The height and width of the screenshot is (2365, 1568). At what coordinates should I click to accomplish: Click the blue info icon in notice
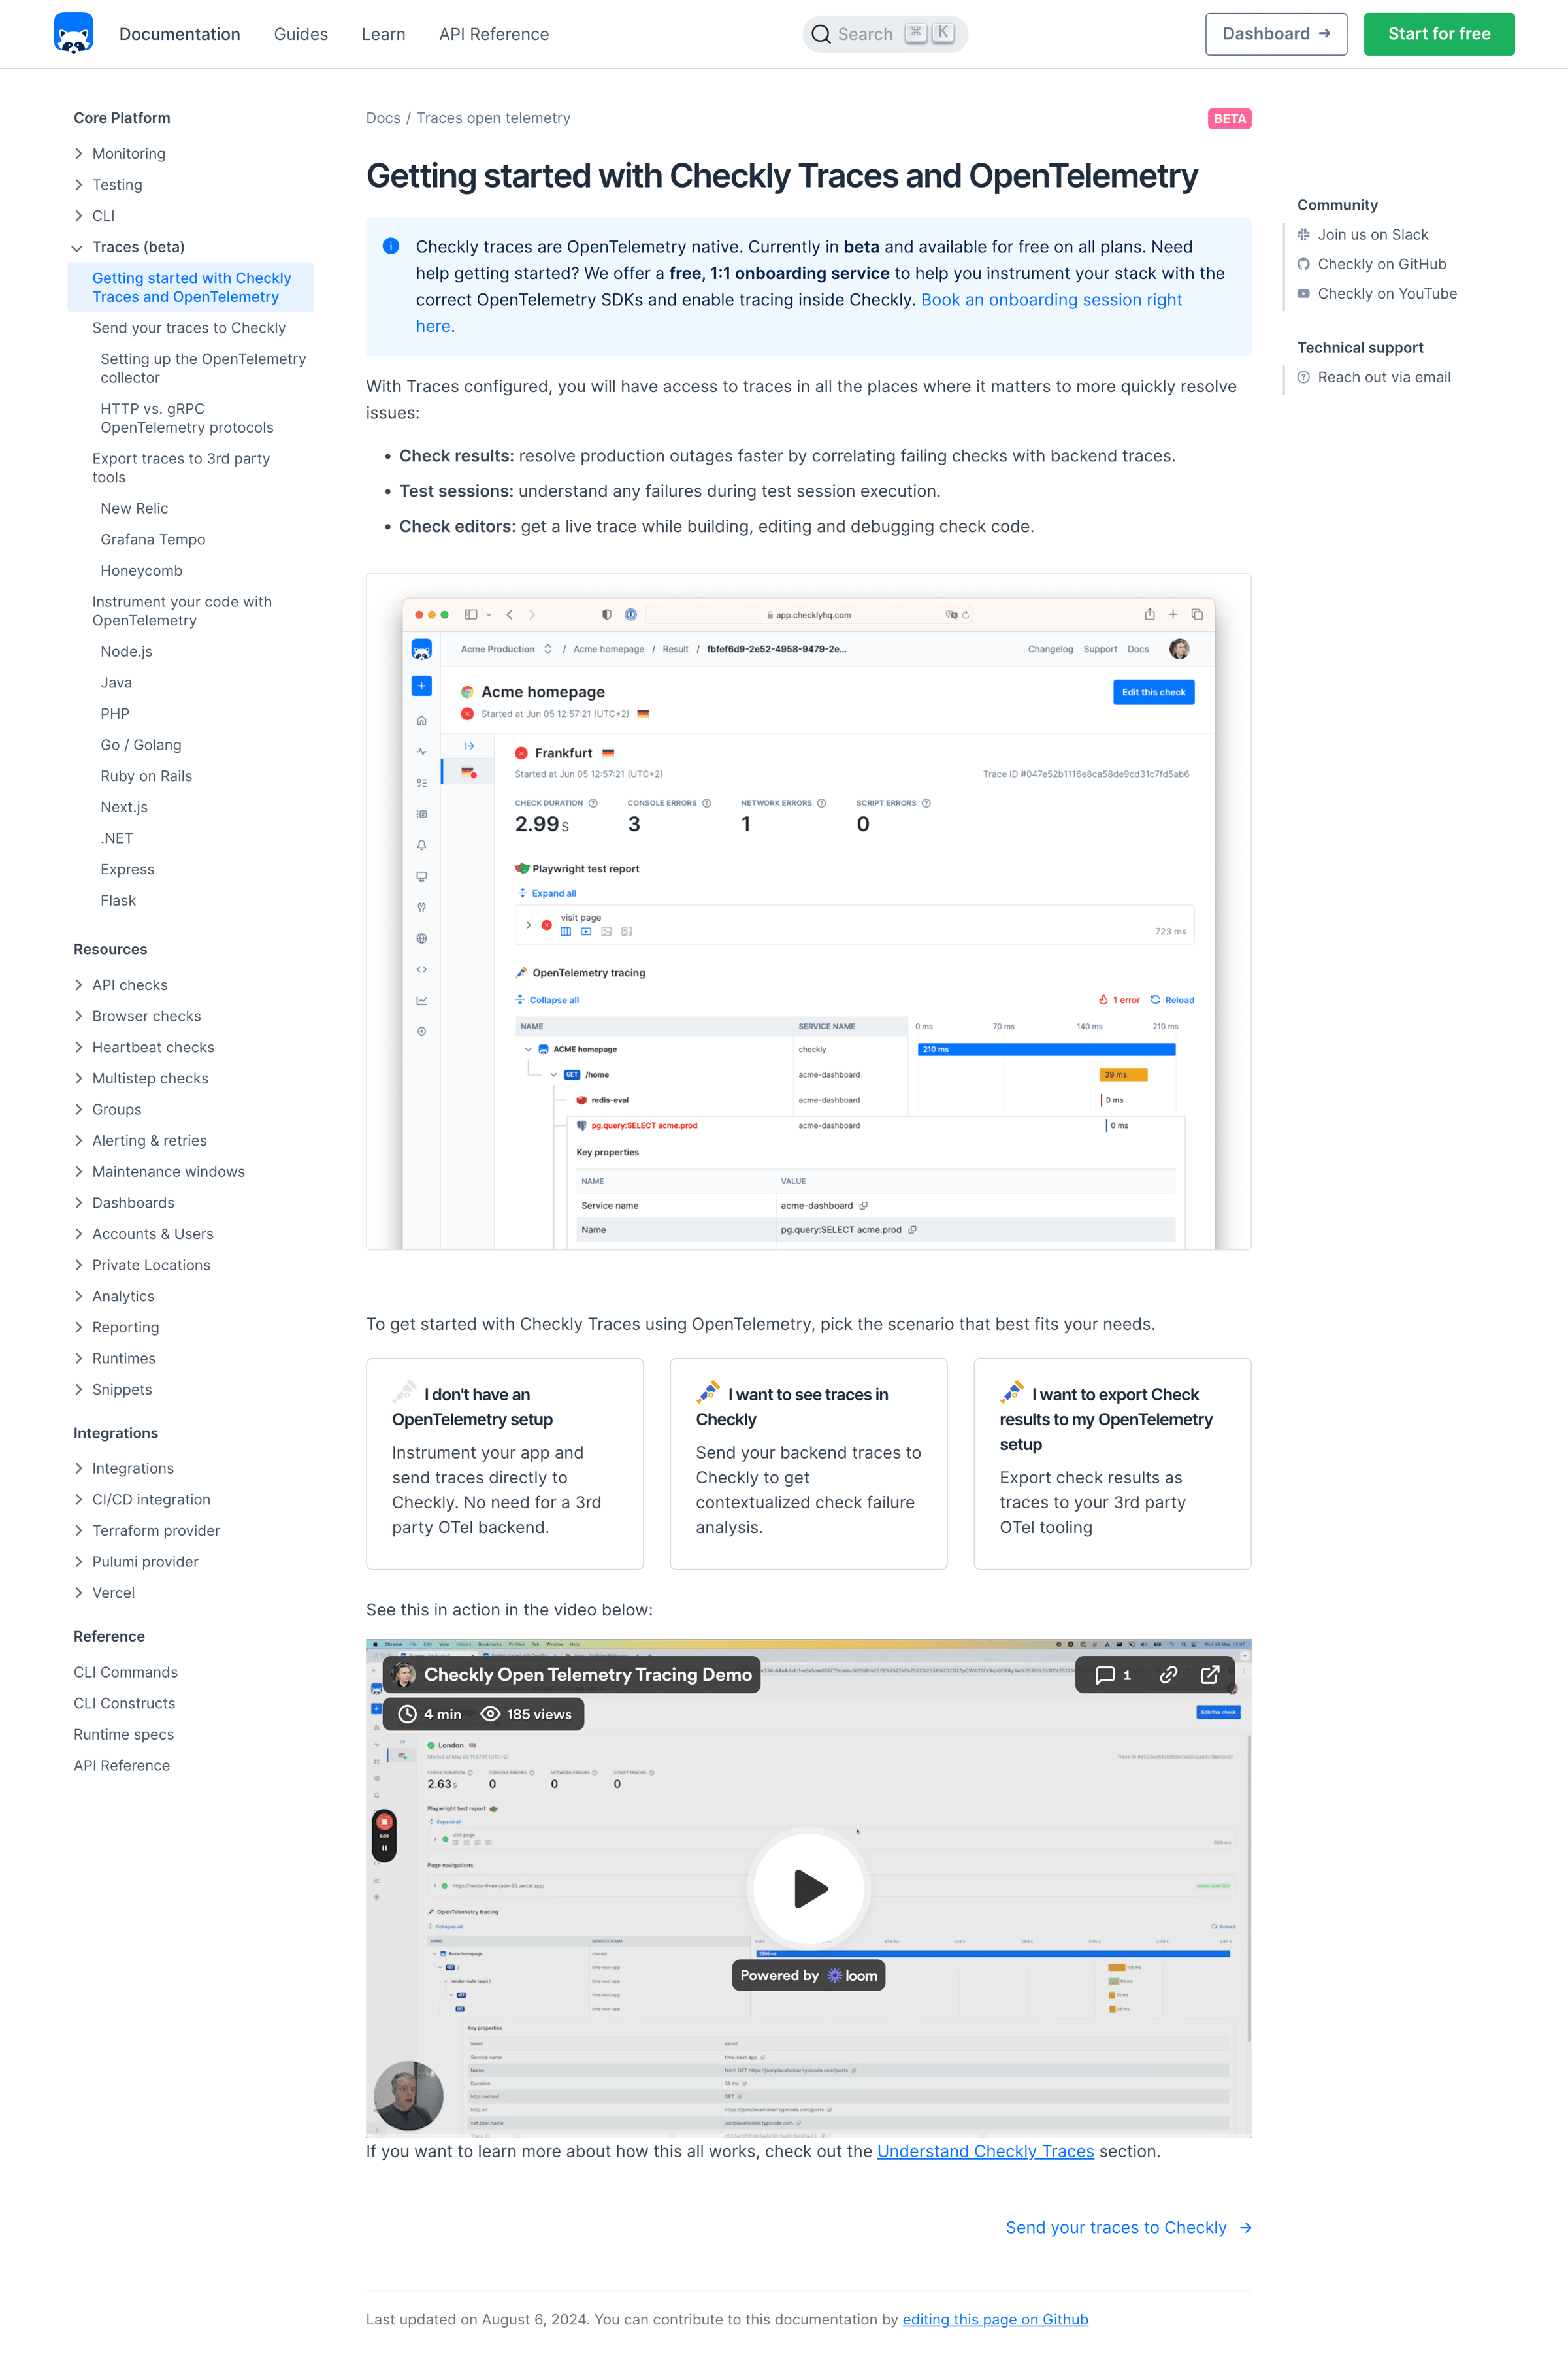(391, 246)
